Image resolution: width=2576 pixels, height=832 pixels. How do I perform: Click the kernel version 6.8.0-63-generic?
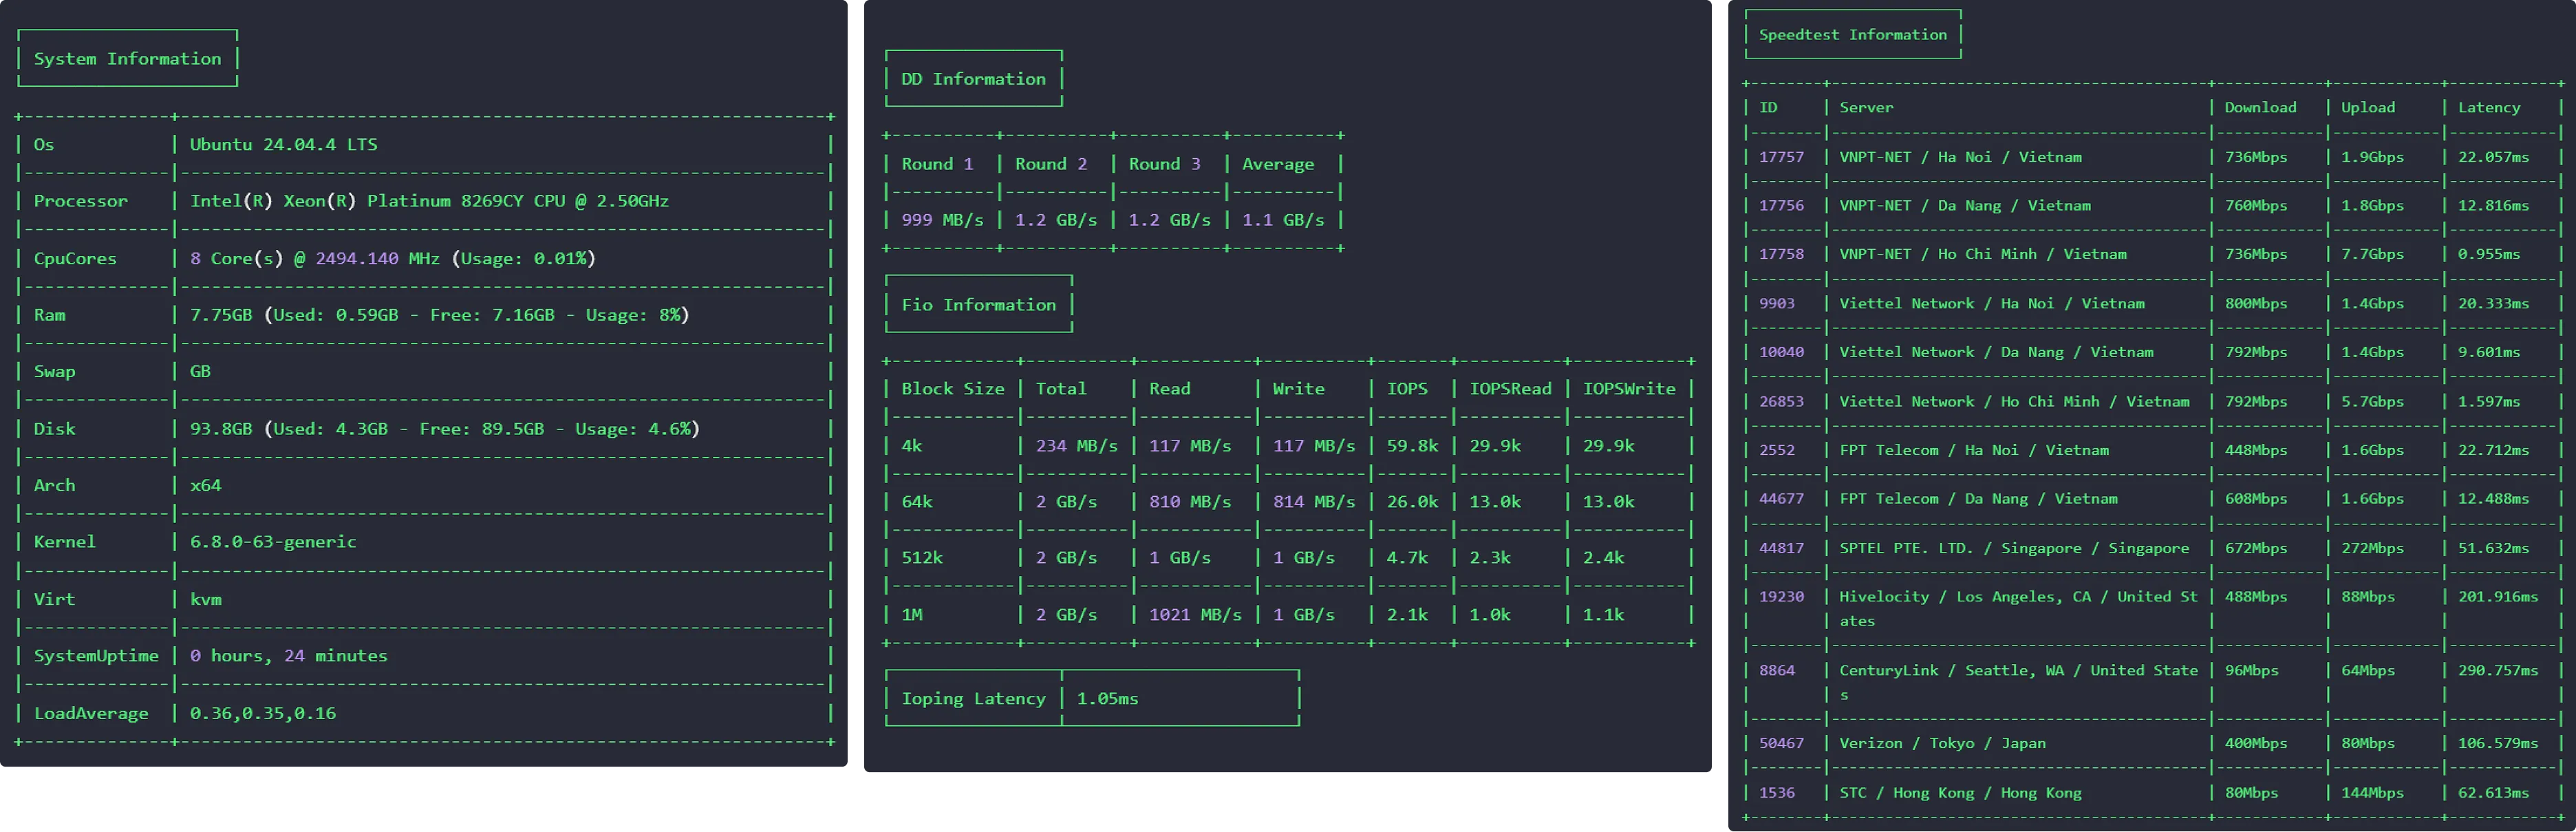tap(273, 542)
